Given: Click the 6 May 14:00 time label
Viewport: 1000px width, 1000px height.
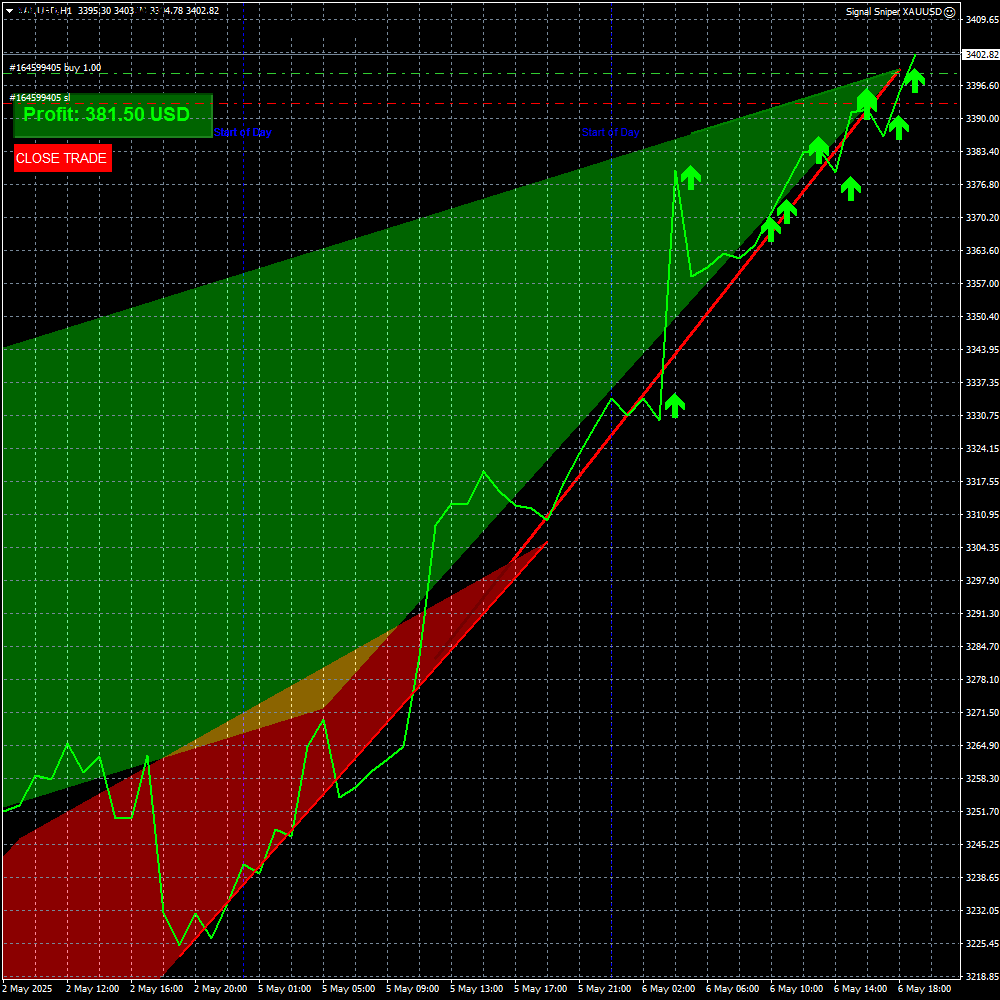Looking at the screenshot, I should point(860,989).
